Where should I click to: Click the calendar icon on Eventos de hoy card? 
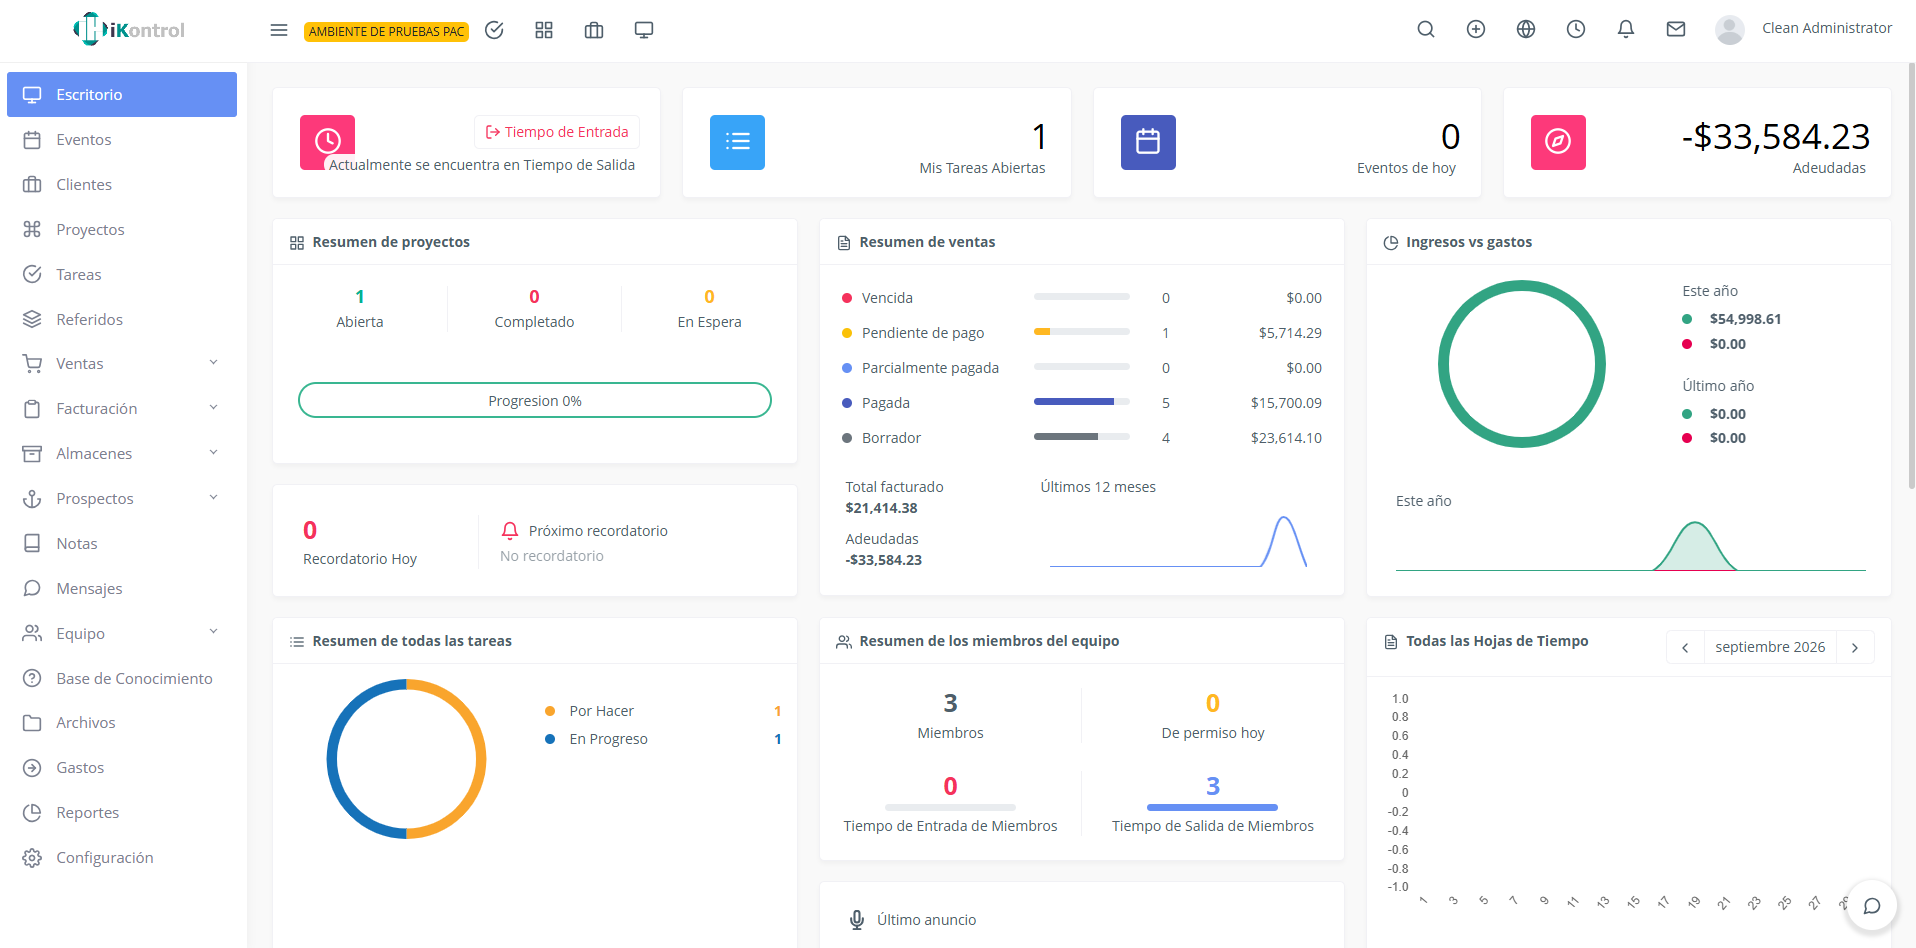(x=1148, y=142)
